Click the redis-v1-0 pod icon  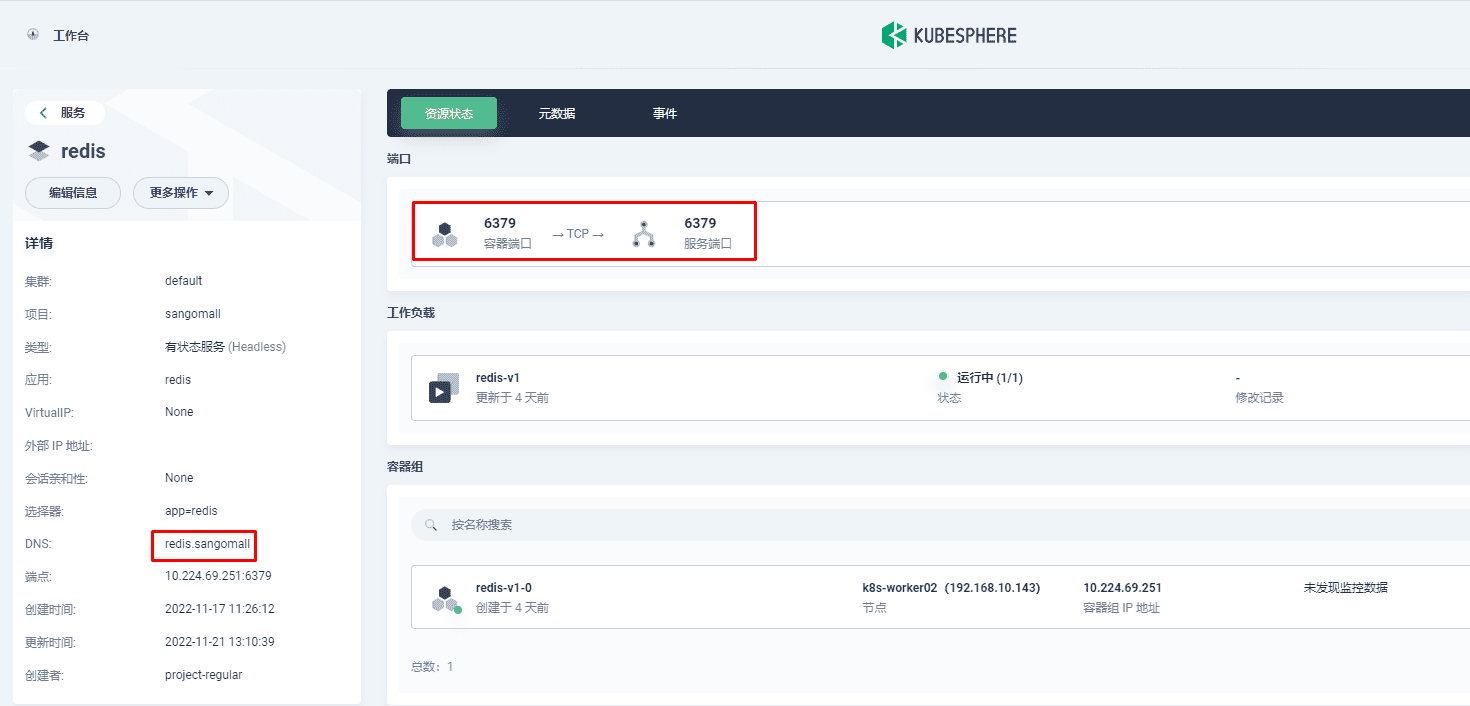(446, 599)
